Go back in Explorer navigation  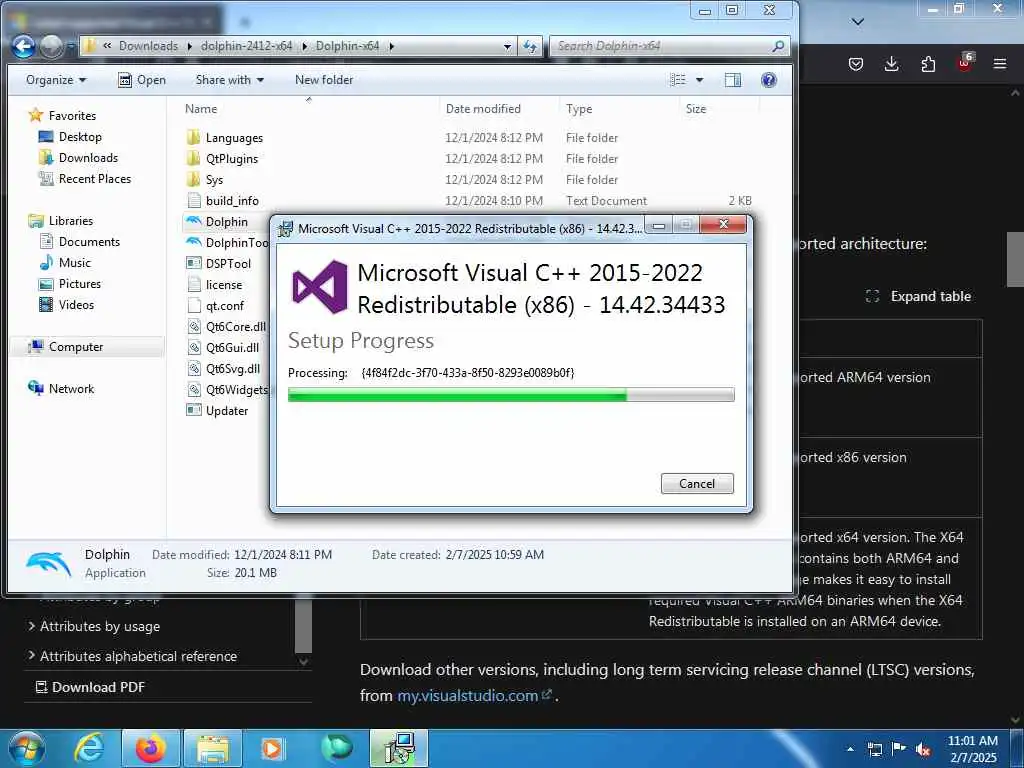pos(24,46)
